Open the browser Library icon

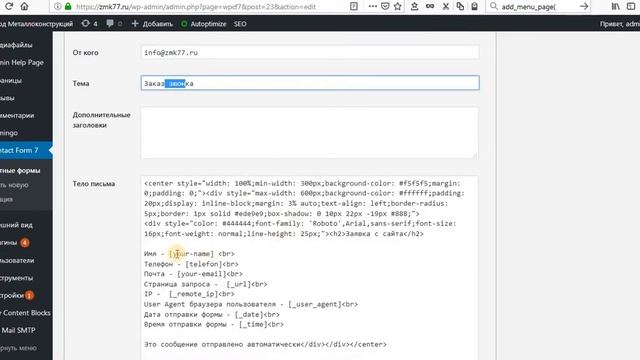coord(615,6)
